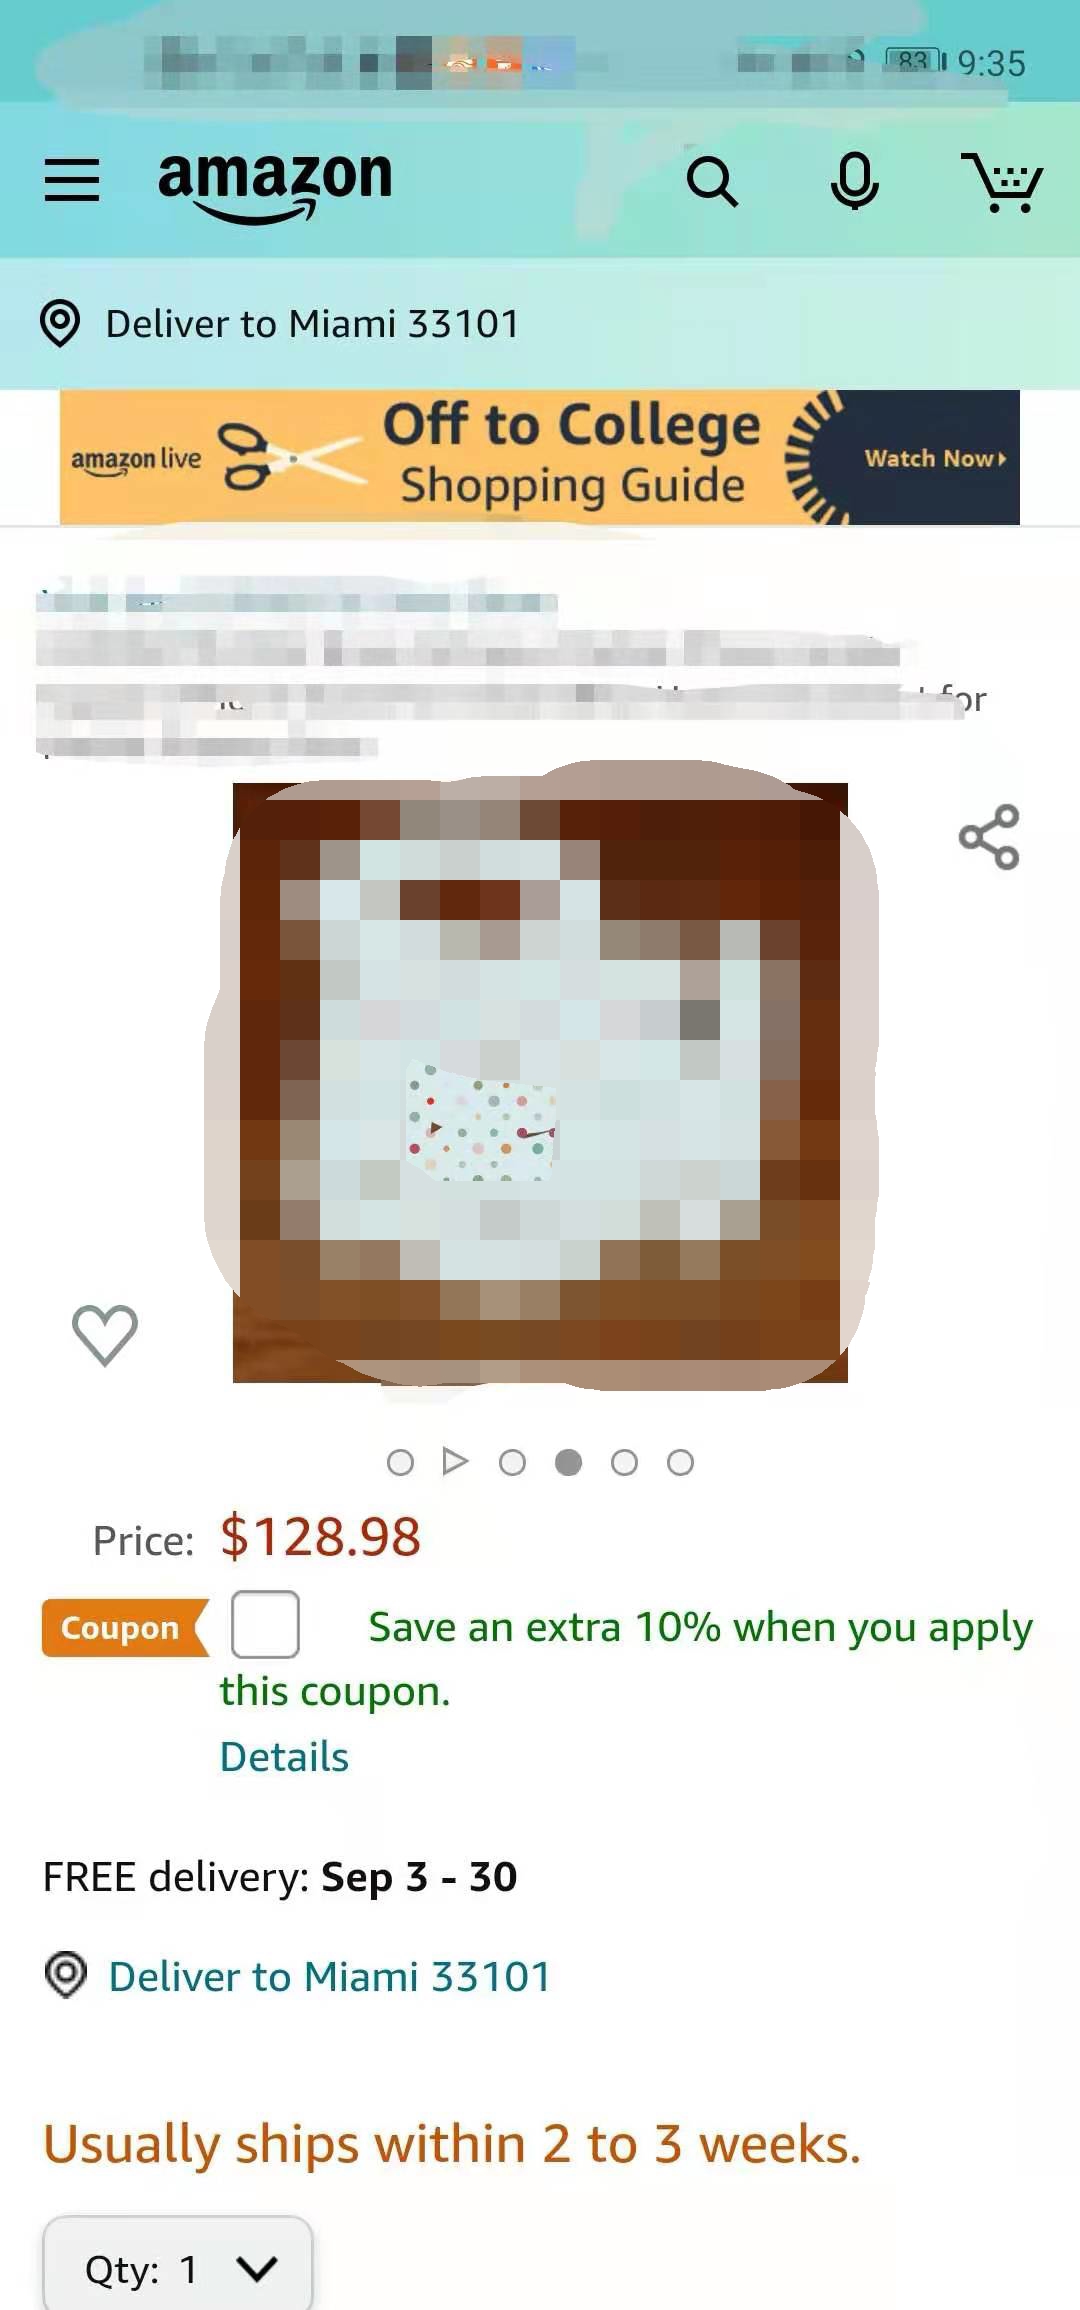Select the first image carousel dot

[400, 1463]
